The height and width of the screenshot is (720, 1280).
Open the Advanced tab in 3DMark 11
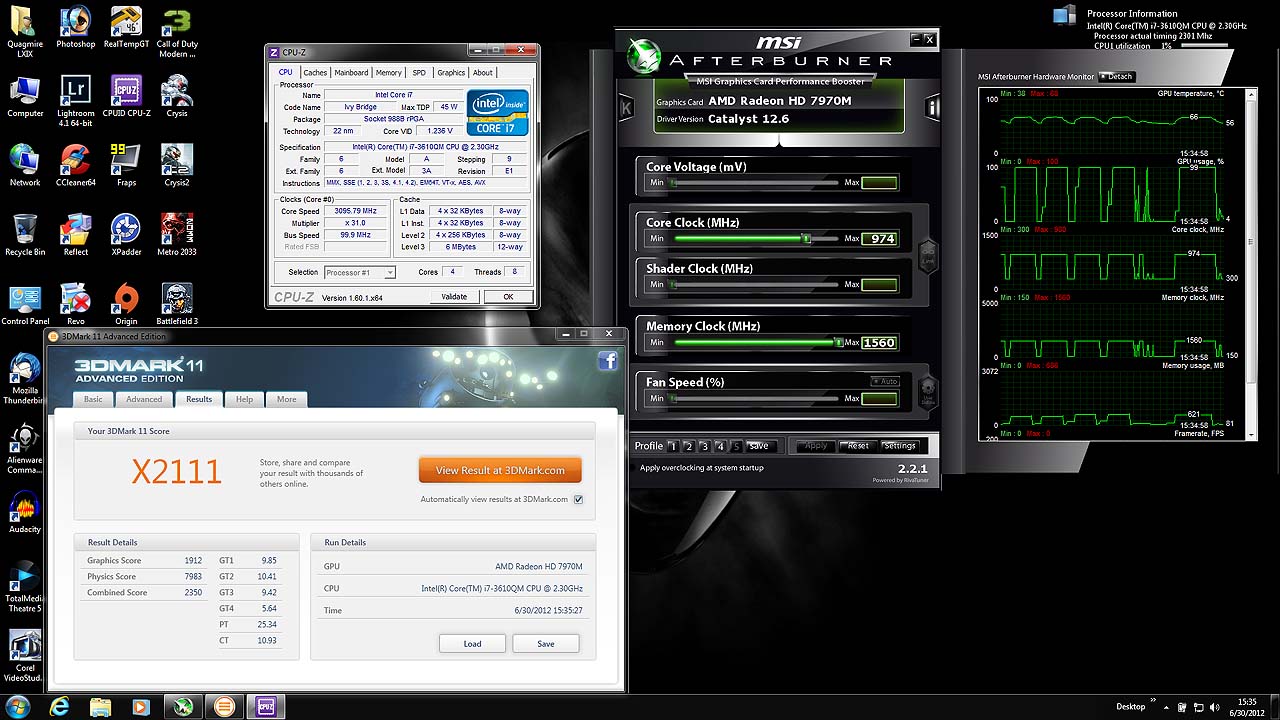[144, 399]
